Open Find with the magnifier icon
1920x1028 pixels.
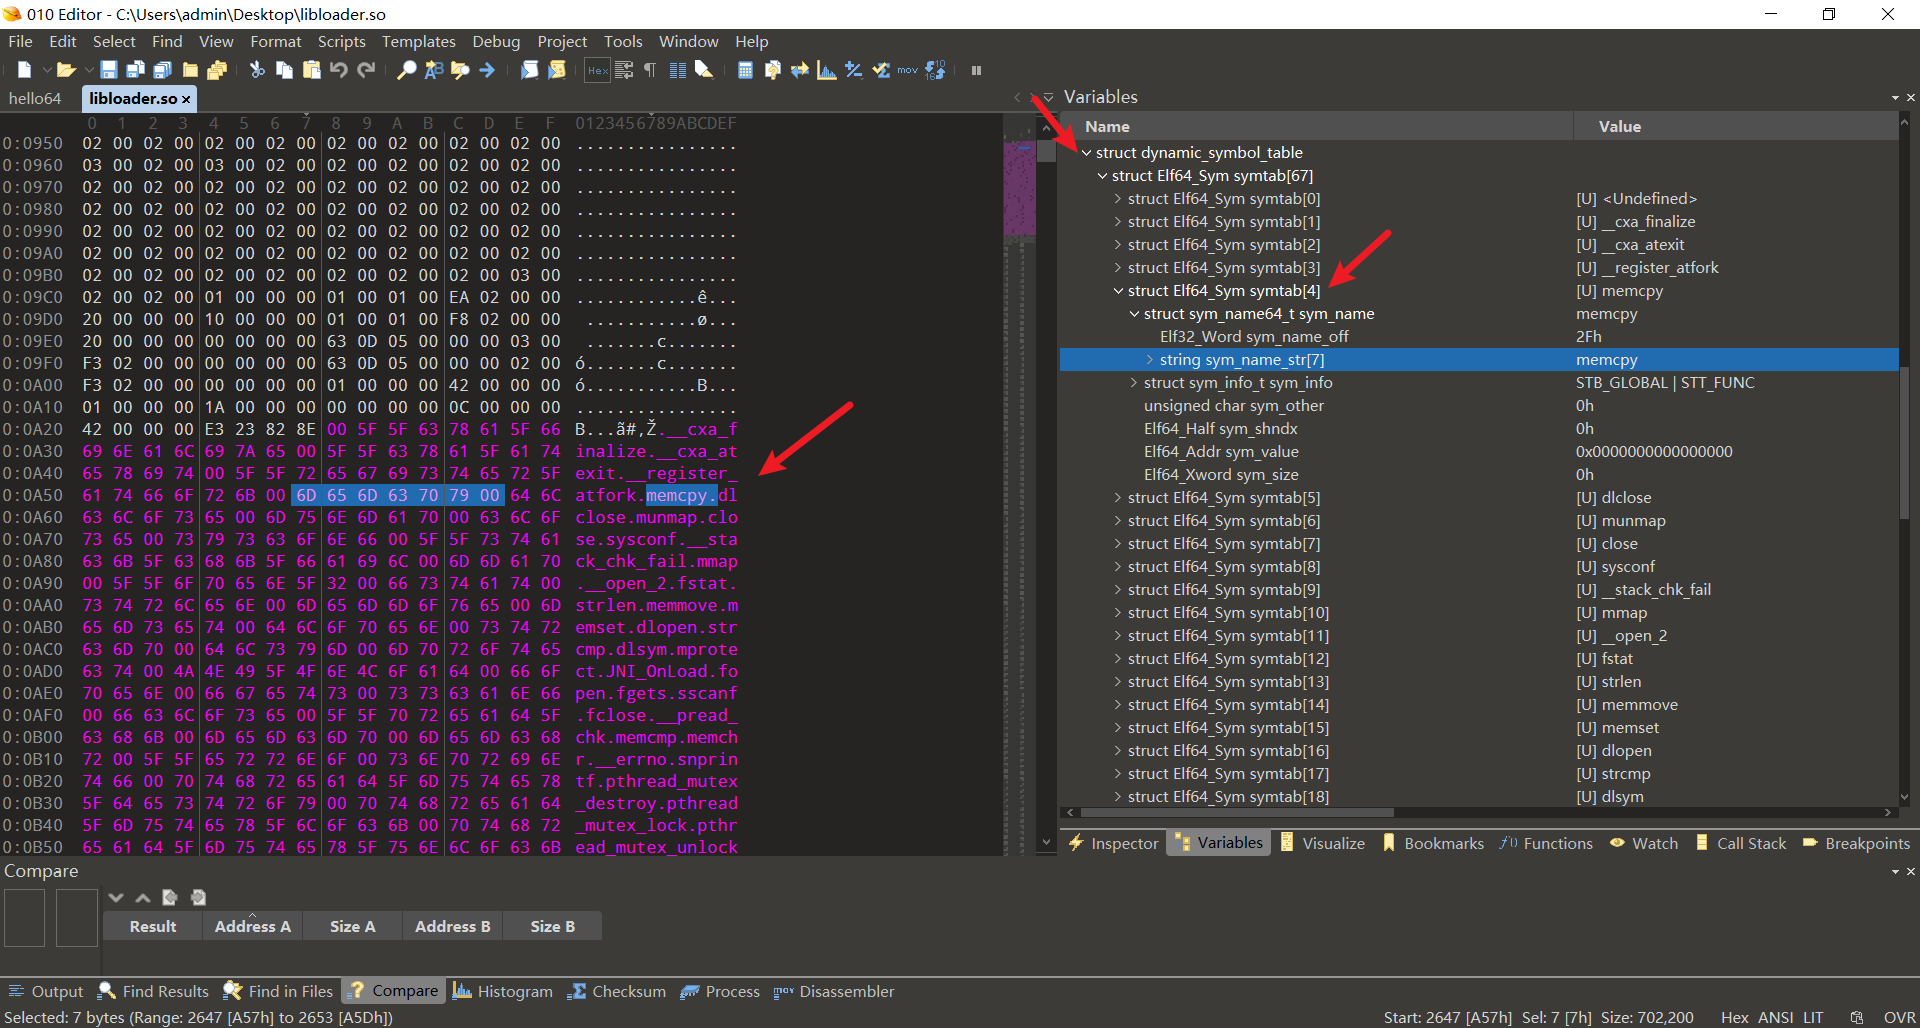coord(406,70)
